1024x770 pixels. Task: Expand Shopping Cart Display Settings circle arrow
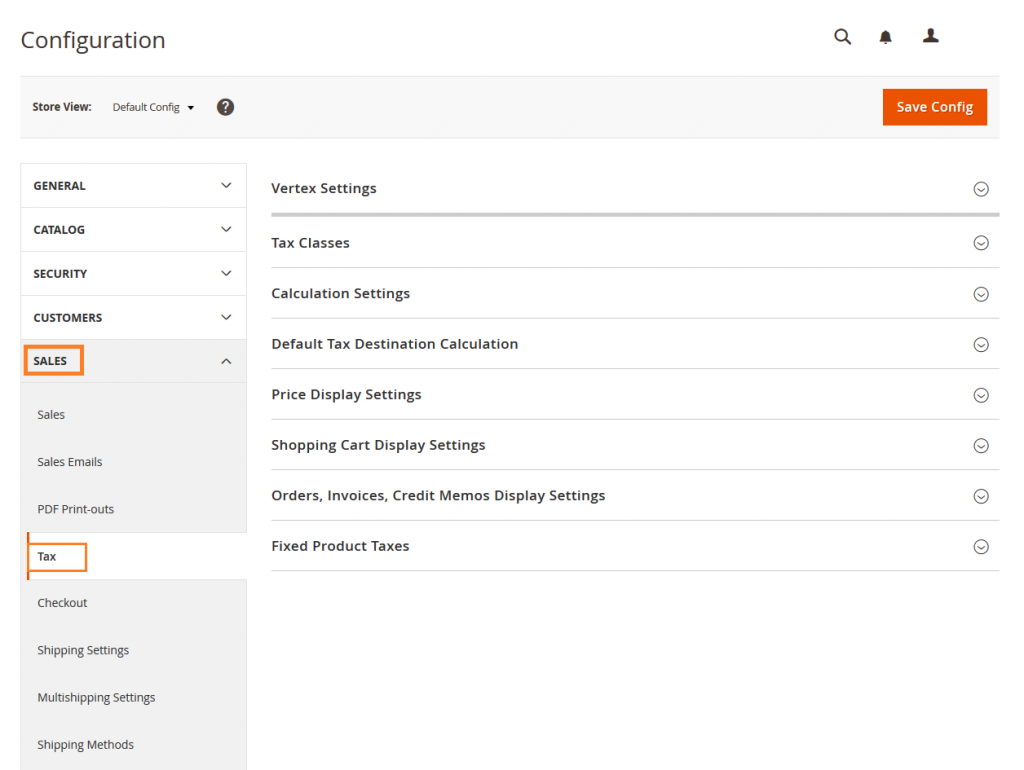coord(981,445)
